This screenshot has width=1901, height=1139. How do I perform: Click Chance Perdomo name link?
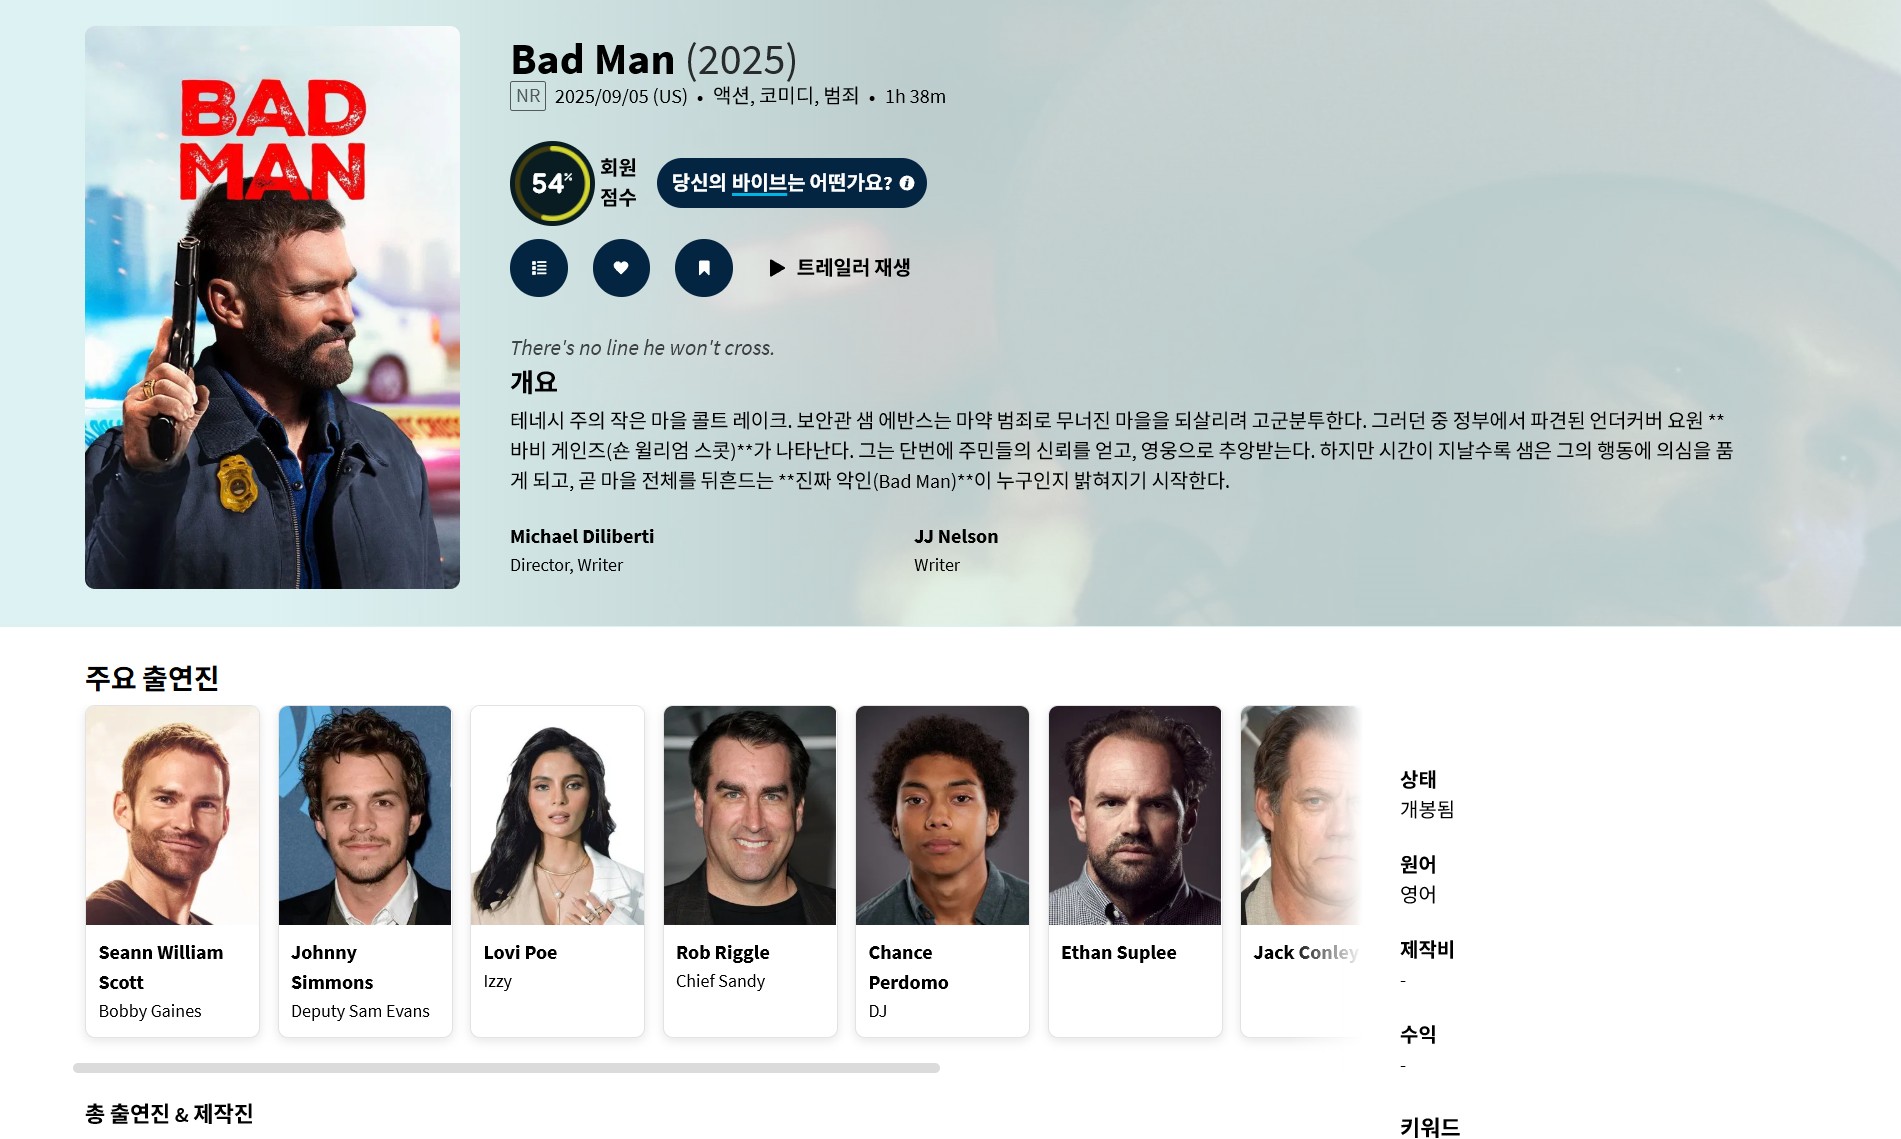click(x=908, y=967)
